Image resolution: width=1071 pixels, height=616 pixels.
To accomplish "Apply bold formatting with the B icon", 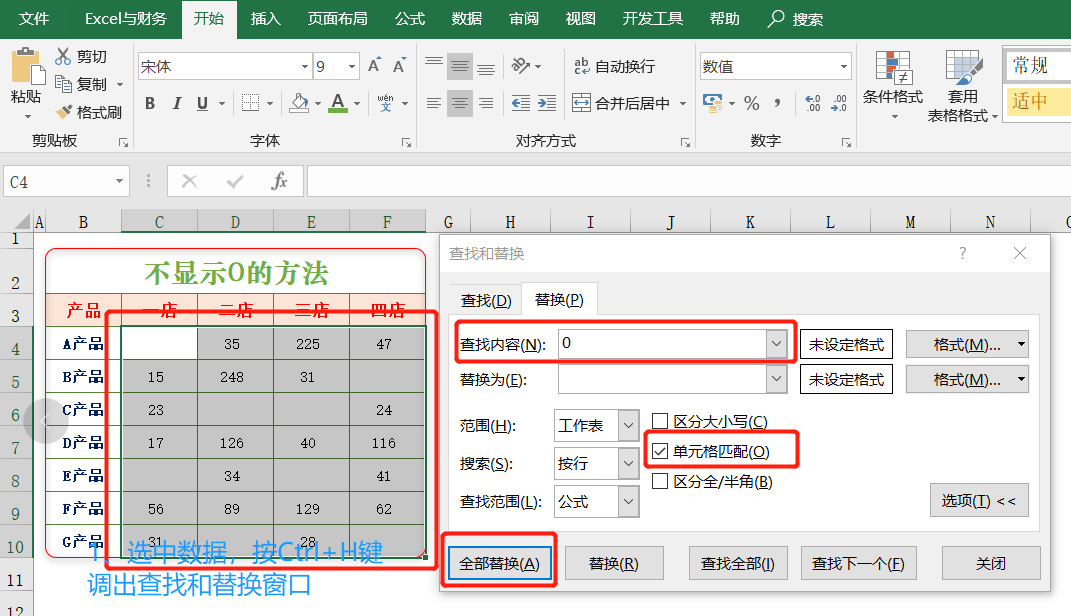I will [148, 104].
